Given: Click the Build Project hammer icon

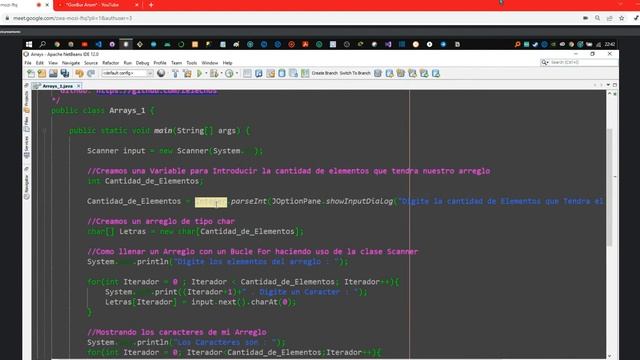Looking at the screenshot, I should tap(176, 73).
